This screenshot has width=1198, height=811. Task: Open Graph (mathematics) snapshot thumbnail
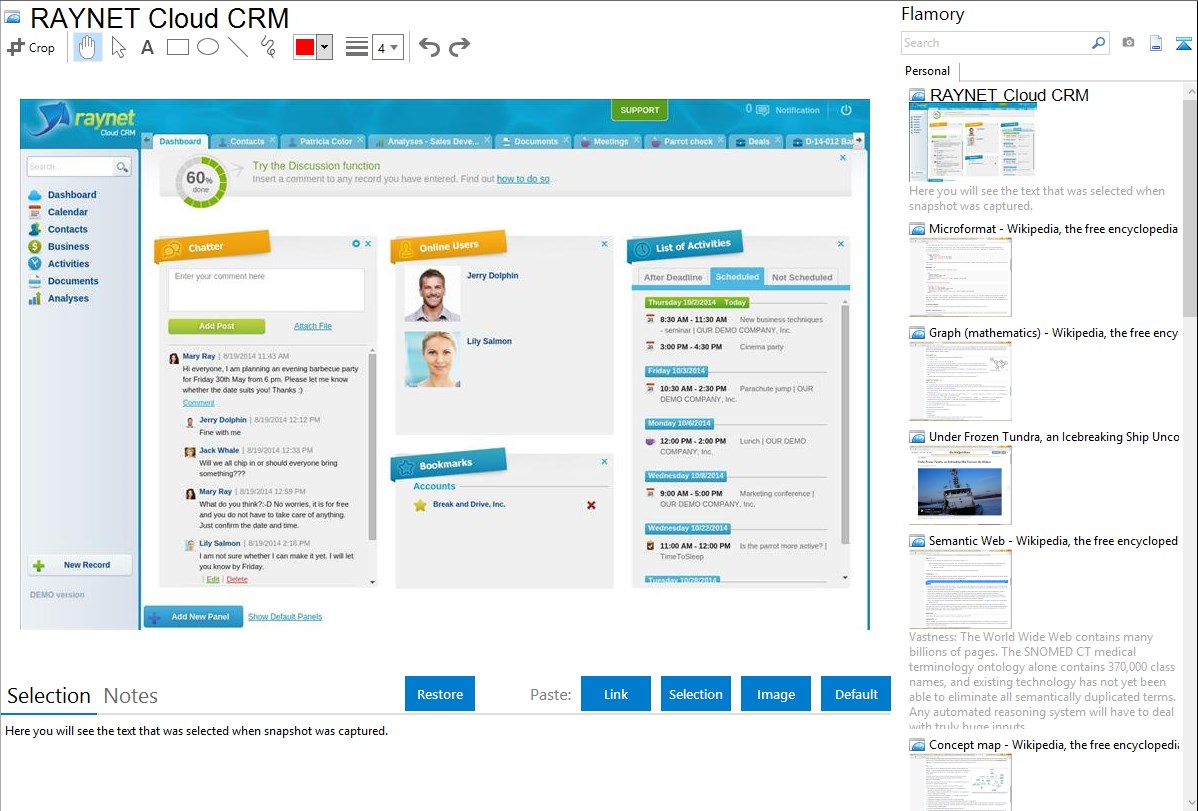click(x=960, y=381)
